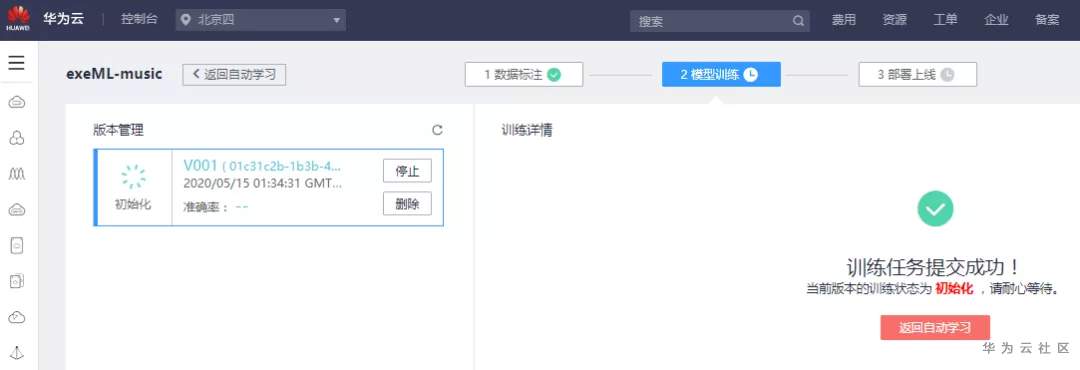Open 控制台 in the top bar
Viewport: 1080px width, 370px height.
[139, 19]
